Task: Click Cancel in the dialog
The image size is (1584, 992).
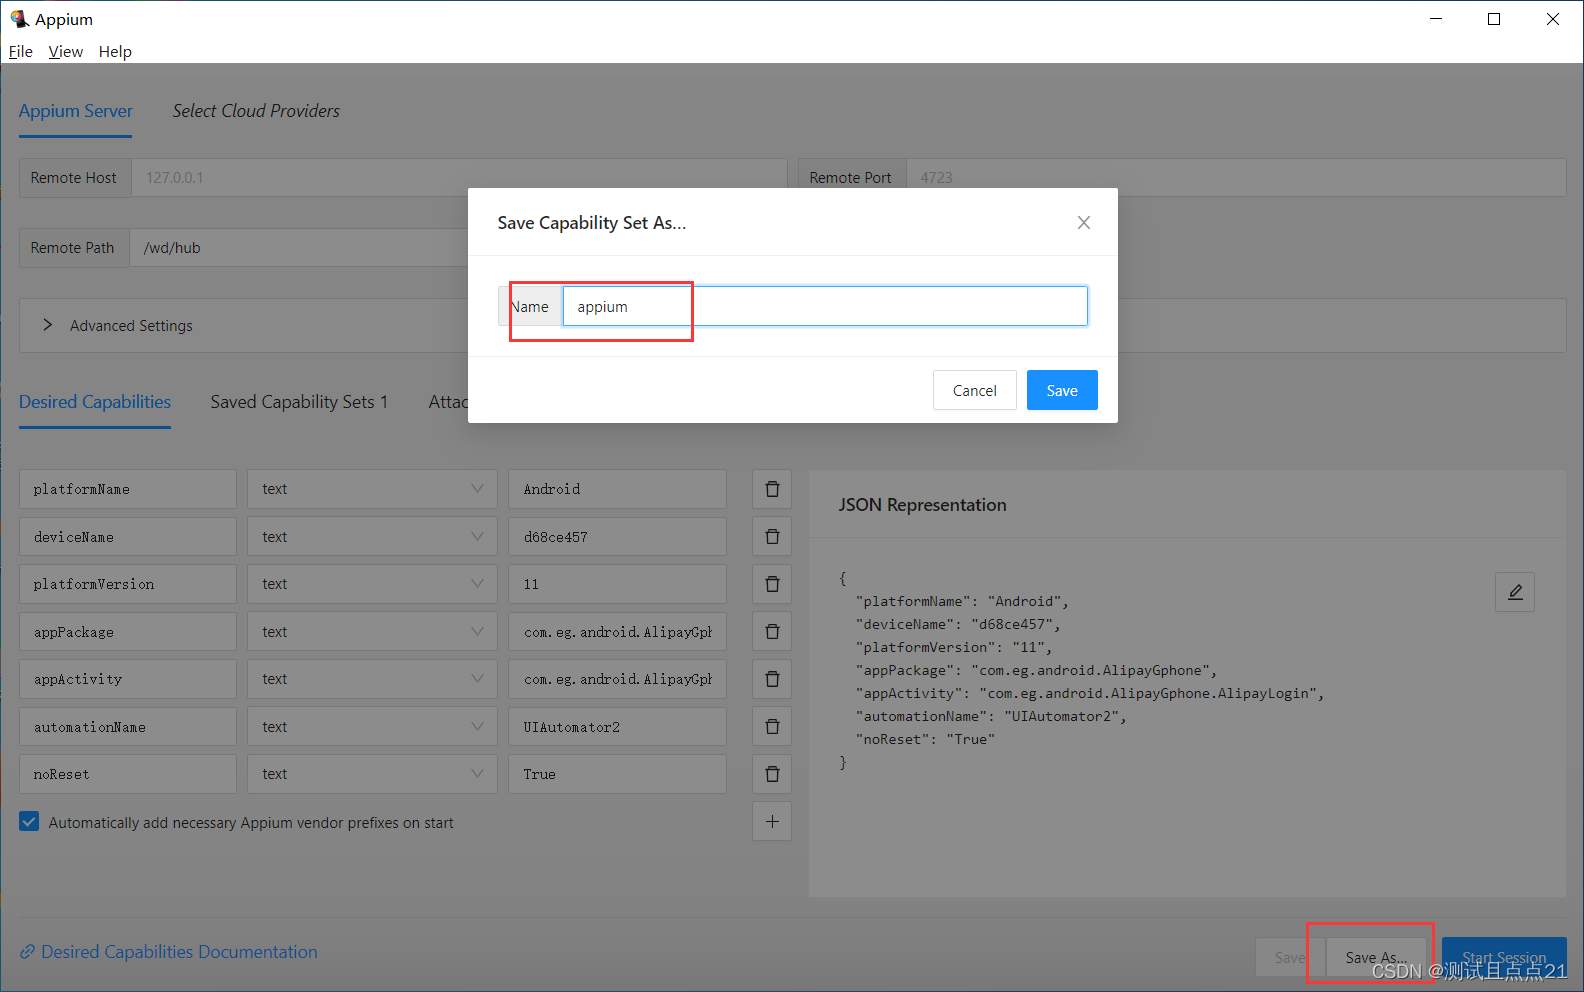Action: pos(975,390)
